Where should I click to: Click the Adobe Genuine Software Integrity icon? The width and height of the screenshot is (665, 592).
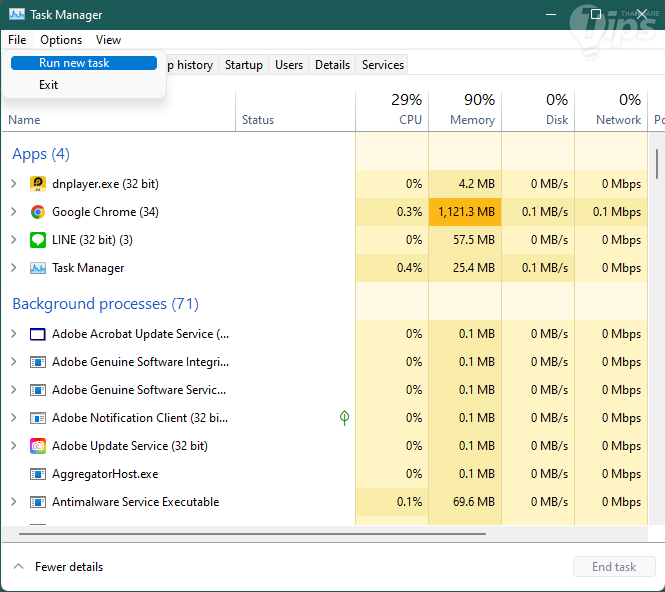coord(38,362)
